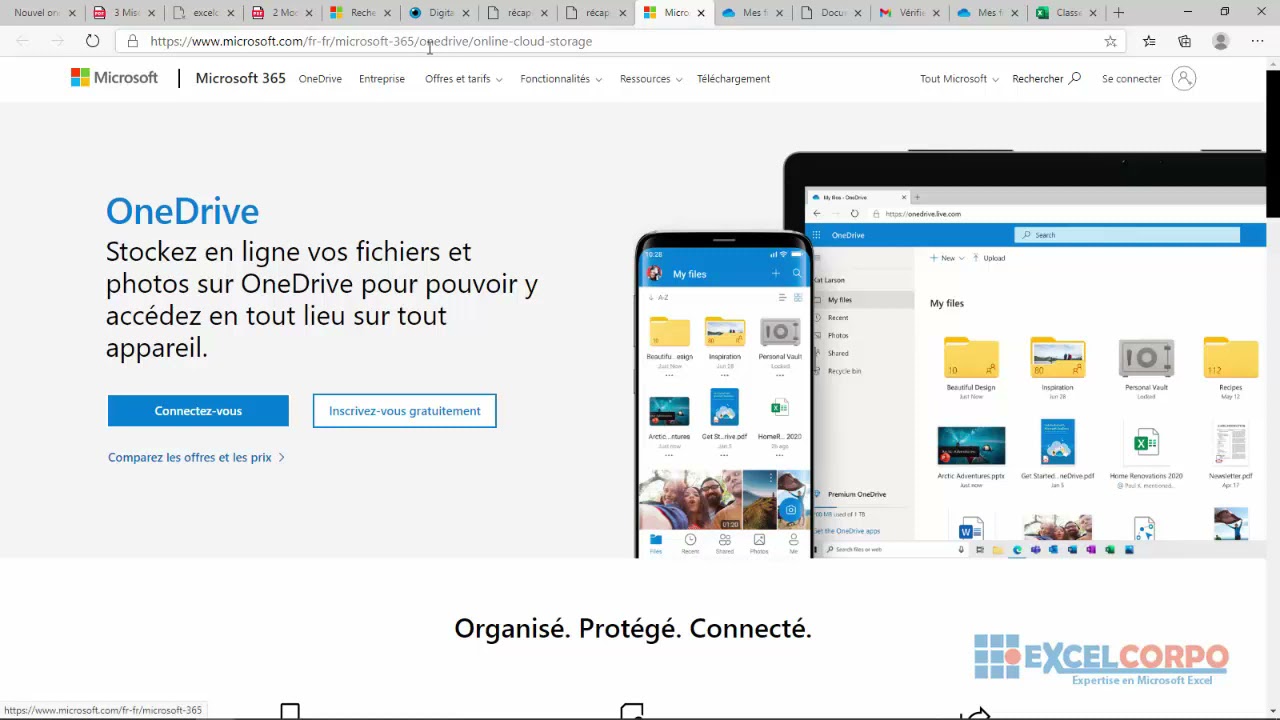The image size is (1280, 720).
Task: Close the active Microsoft tab
Action: coord(700,13)
